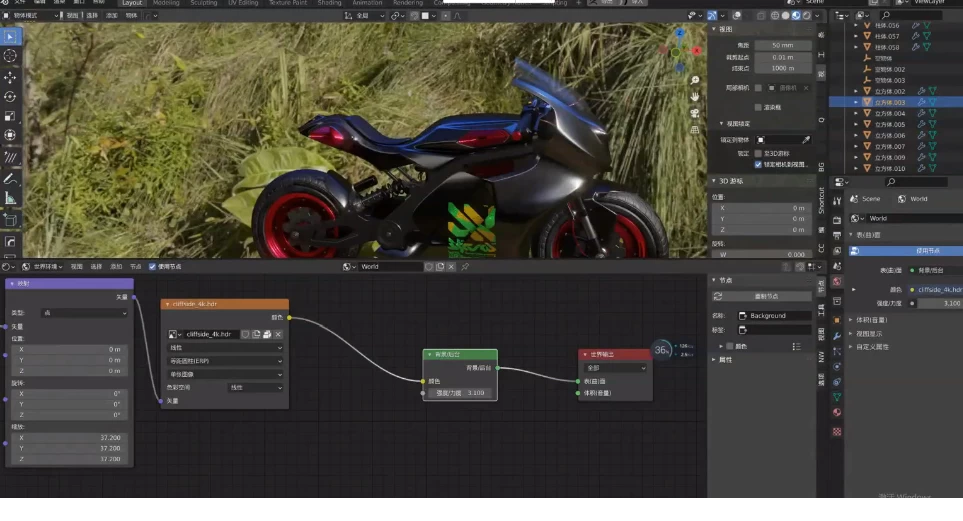963x521 pixels.
Task: Activate the Rotate tool
Action: (x=10, y=97)
